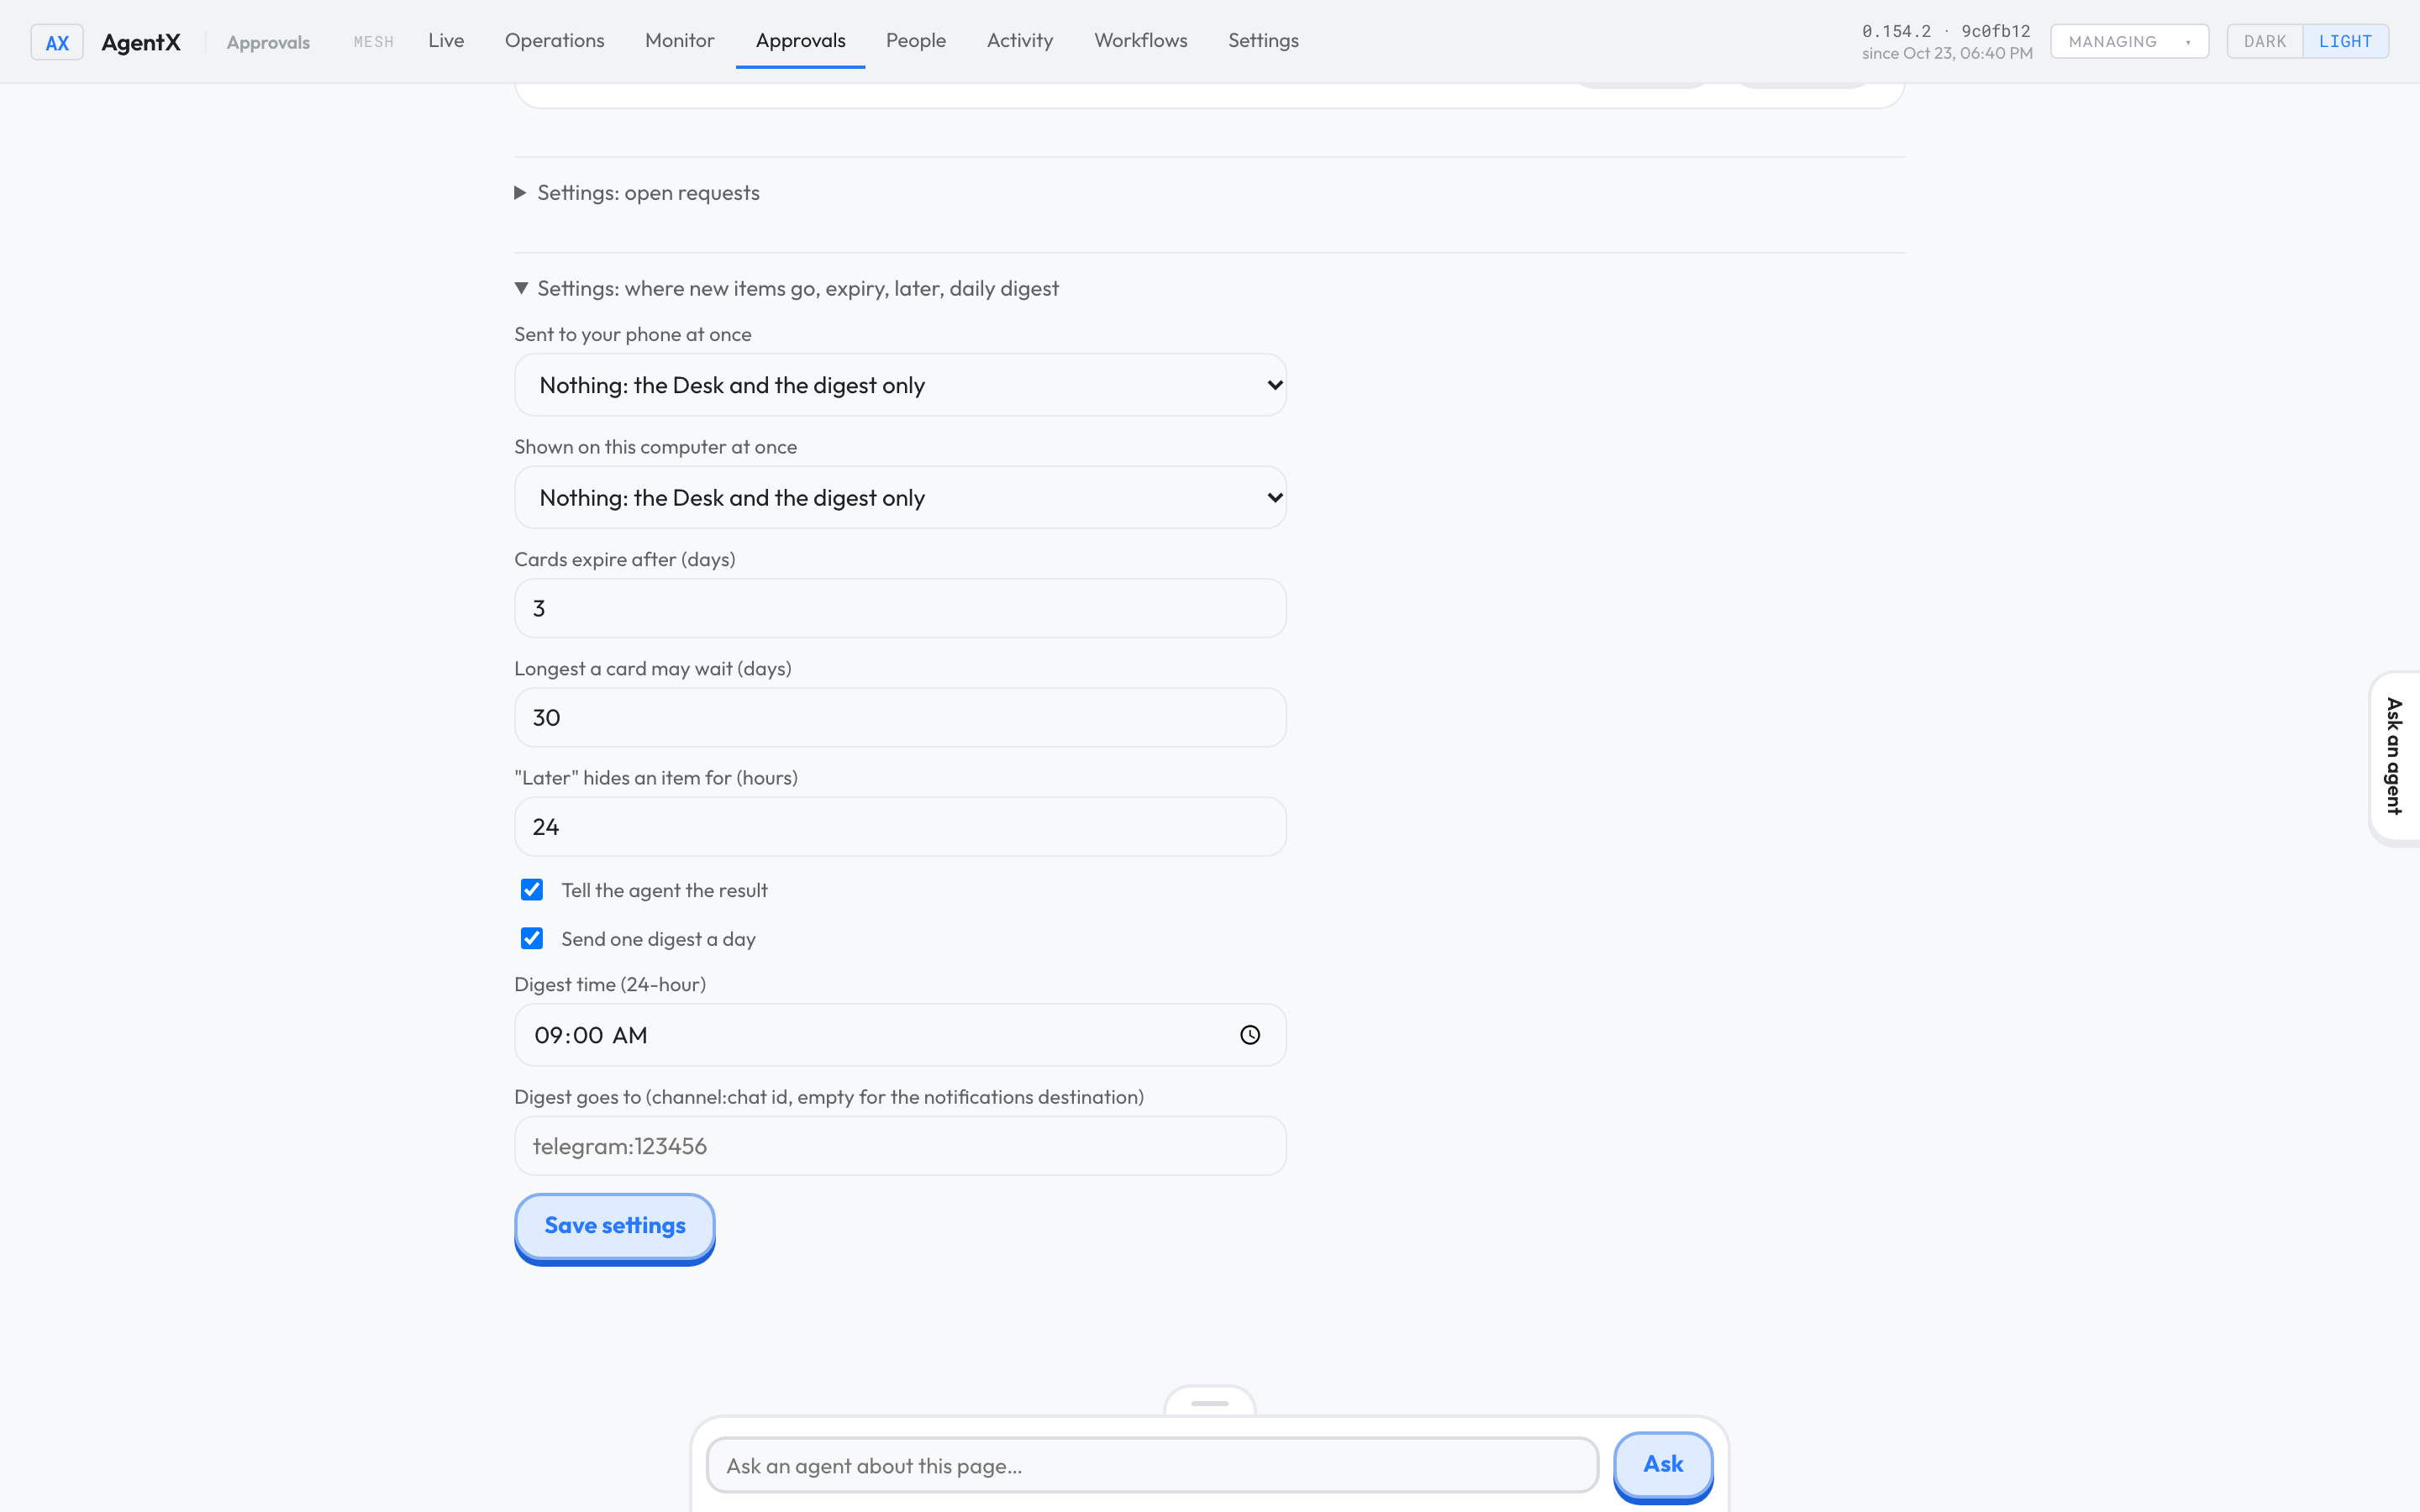The width and height of the screenshot is (2420, 1512).
Task: Click the MESH label in header
Action: 373,42
